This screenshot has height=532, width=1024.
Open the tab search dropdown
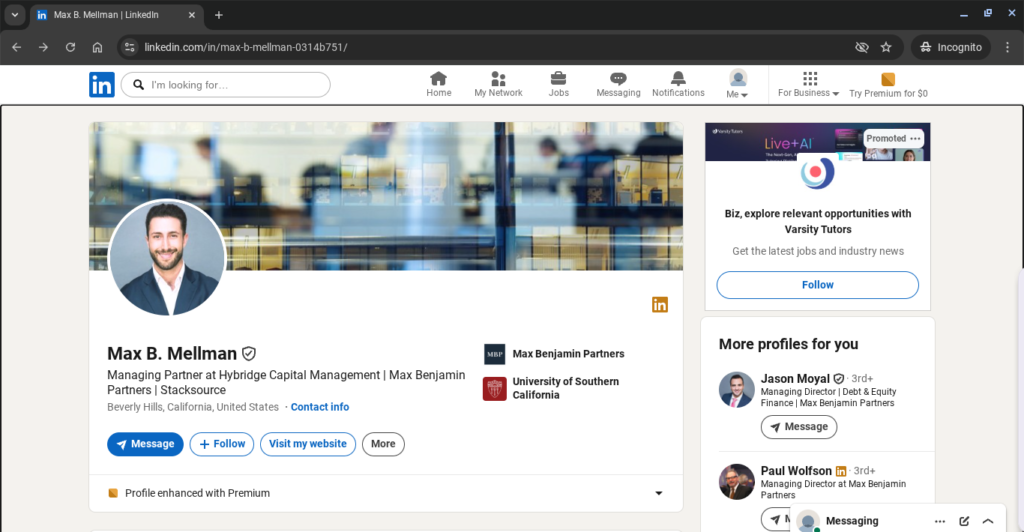(x=14, y=14)
